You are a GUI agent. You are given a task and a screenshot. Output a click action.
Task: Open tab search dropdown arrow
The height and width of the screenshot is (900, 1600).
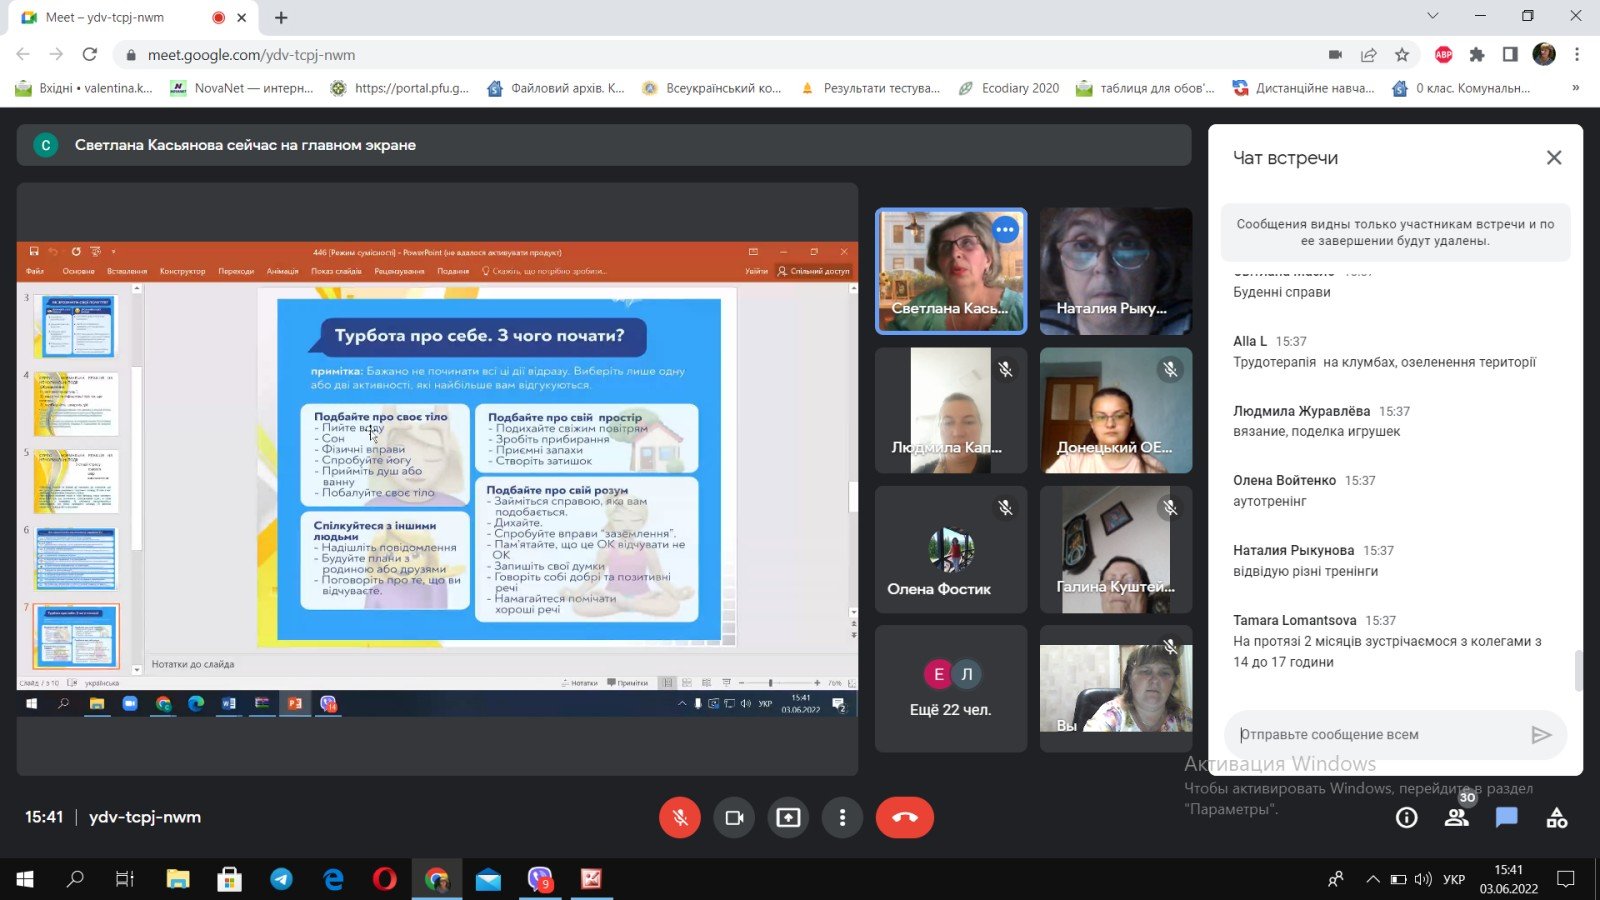click(1433, 16)
